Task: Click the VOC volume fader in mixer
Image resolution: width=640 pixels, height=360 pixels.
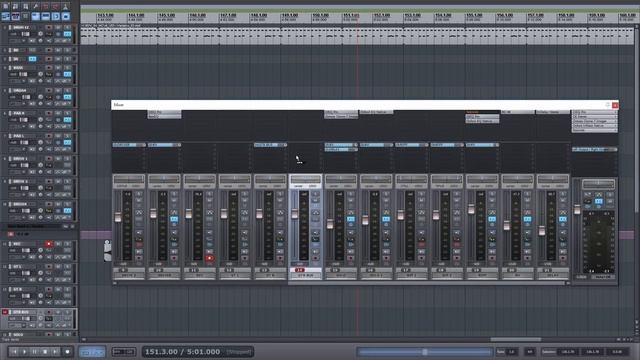Action: 189,213
